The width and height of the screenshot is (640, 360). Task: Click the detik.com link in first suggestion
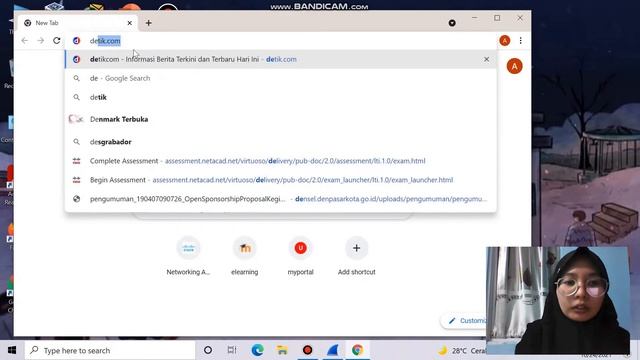coord(281,59)
